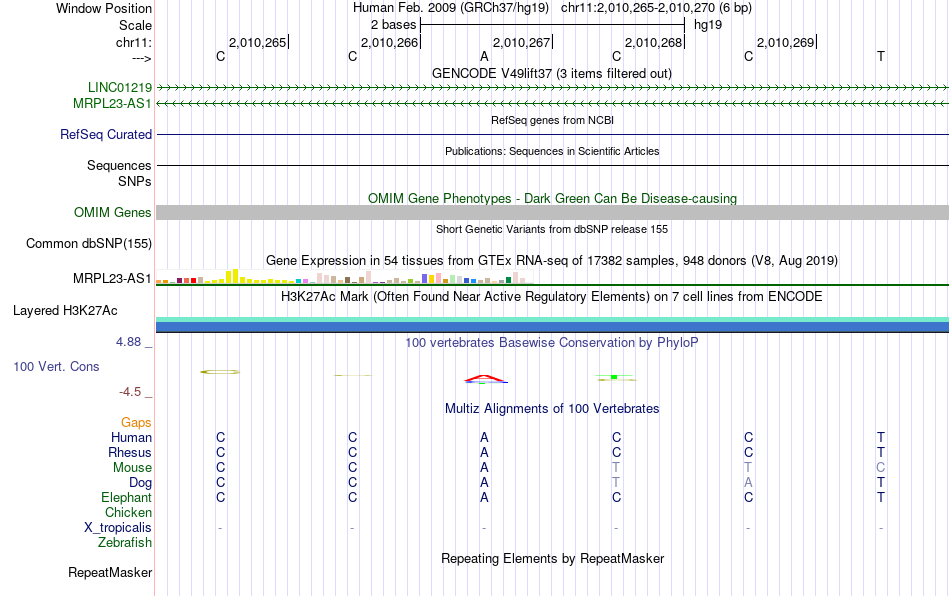Open the RefSeq Curated track label
Screen dimensions: 950x596
(106, 134)
